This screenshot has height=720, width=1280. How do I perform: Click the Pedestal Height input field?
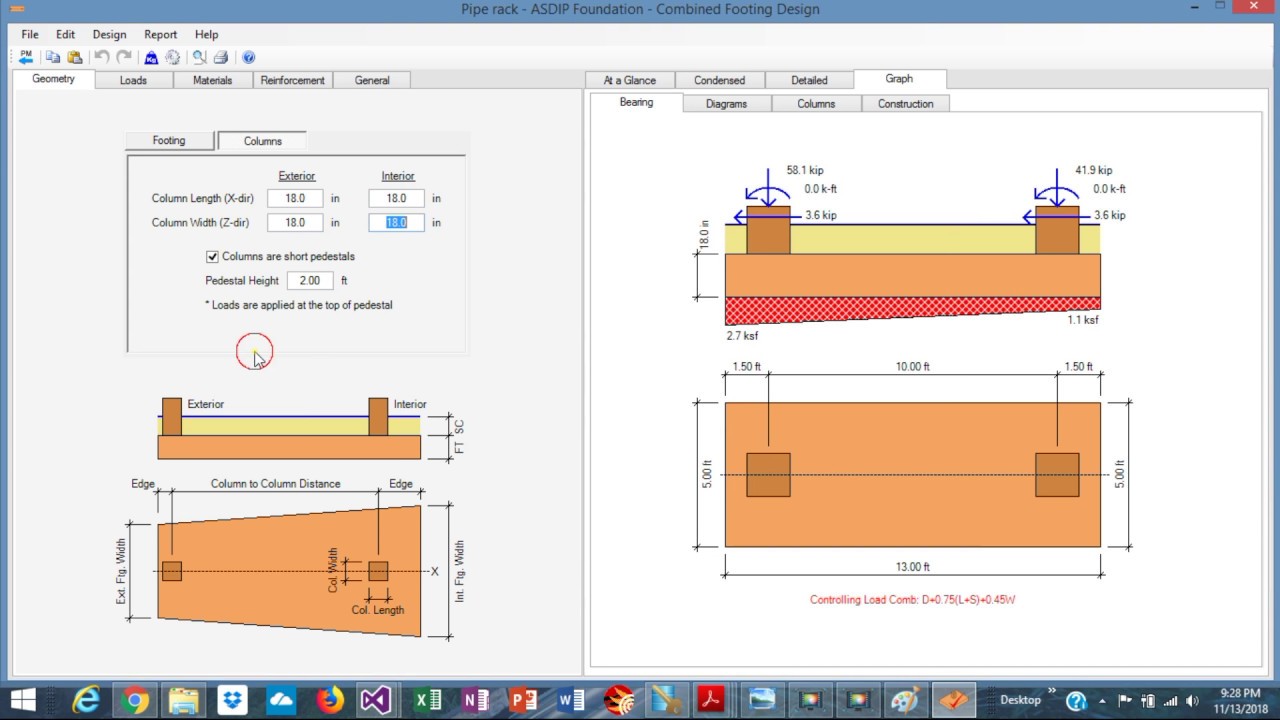(x=310, y=281)
